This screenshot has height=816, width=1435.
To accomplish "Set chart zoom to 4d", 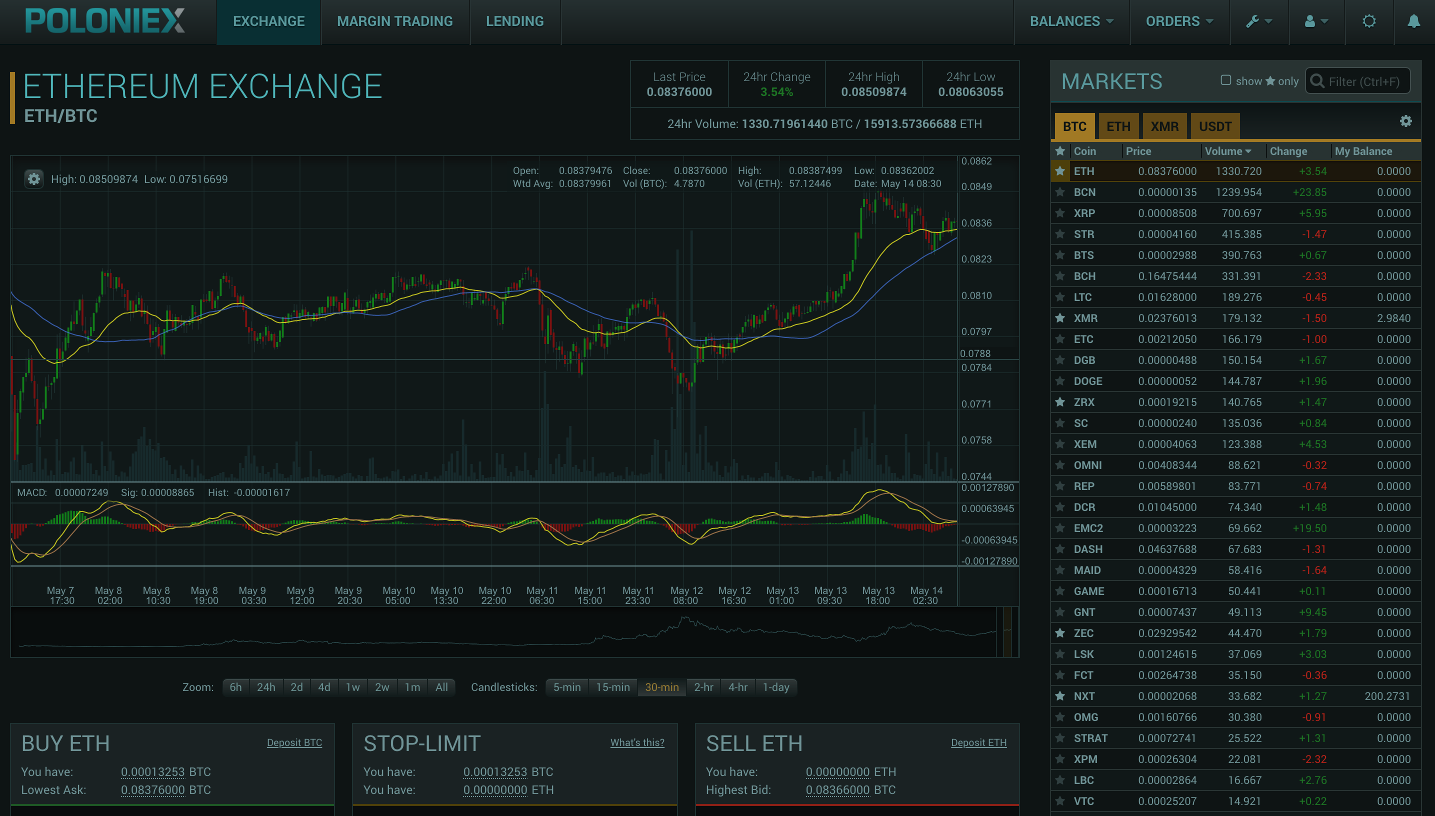I will tap(324, 687).
